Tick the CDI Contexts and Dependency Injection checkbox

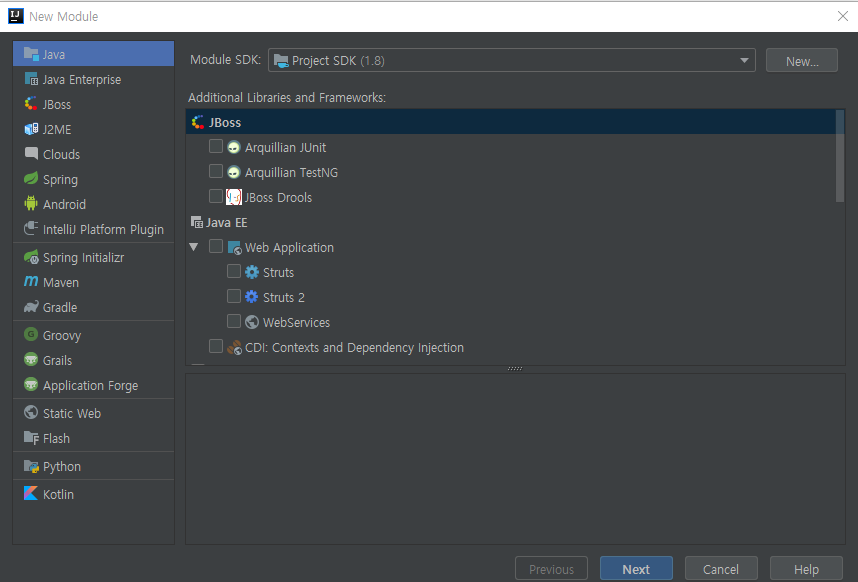point(216,346)
